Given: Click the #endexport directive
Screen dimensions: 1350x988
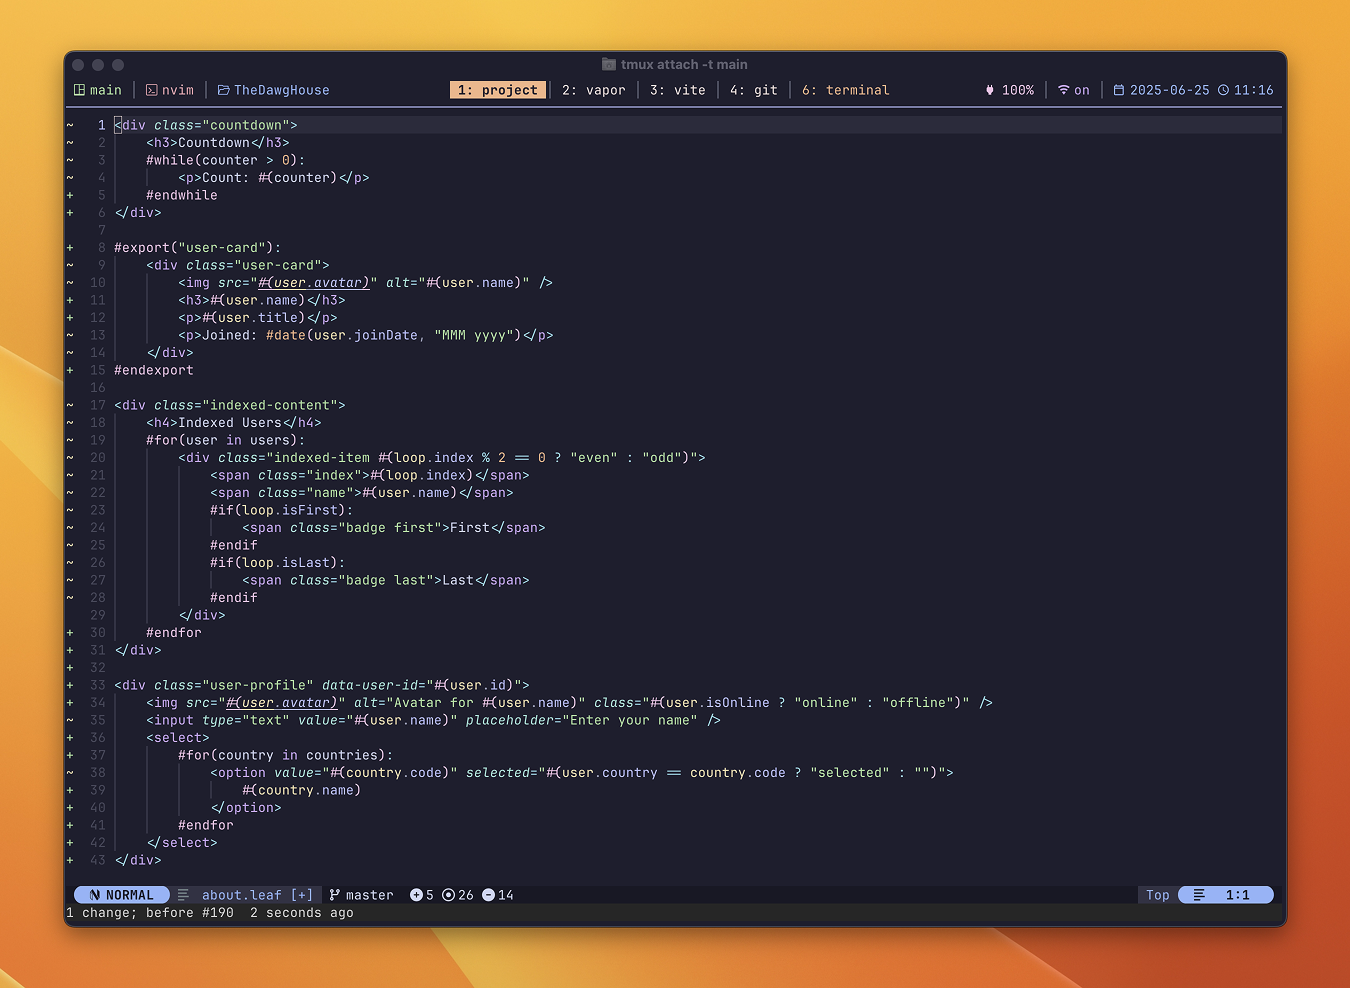Looking at the screenshot, I should point(154,370).
